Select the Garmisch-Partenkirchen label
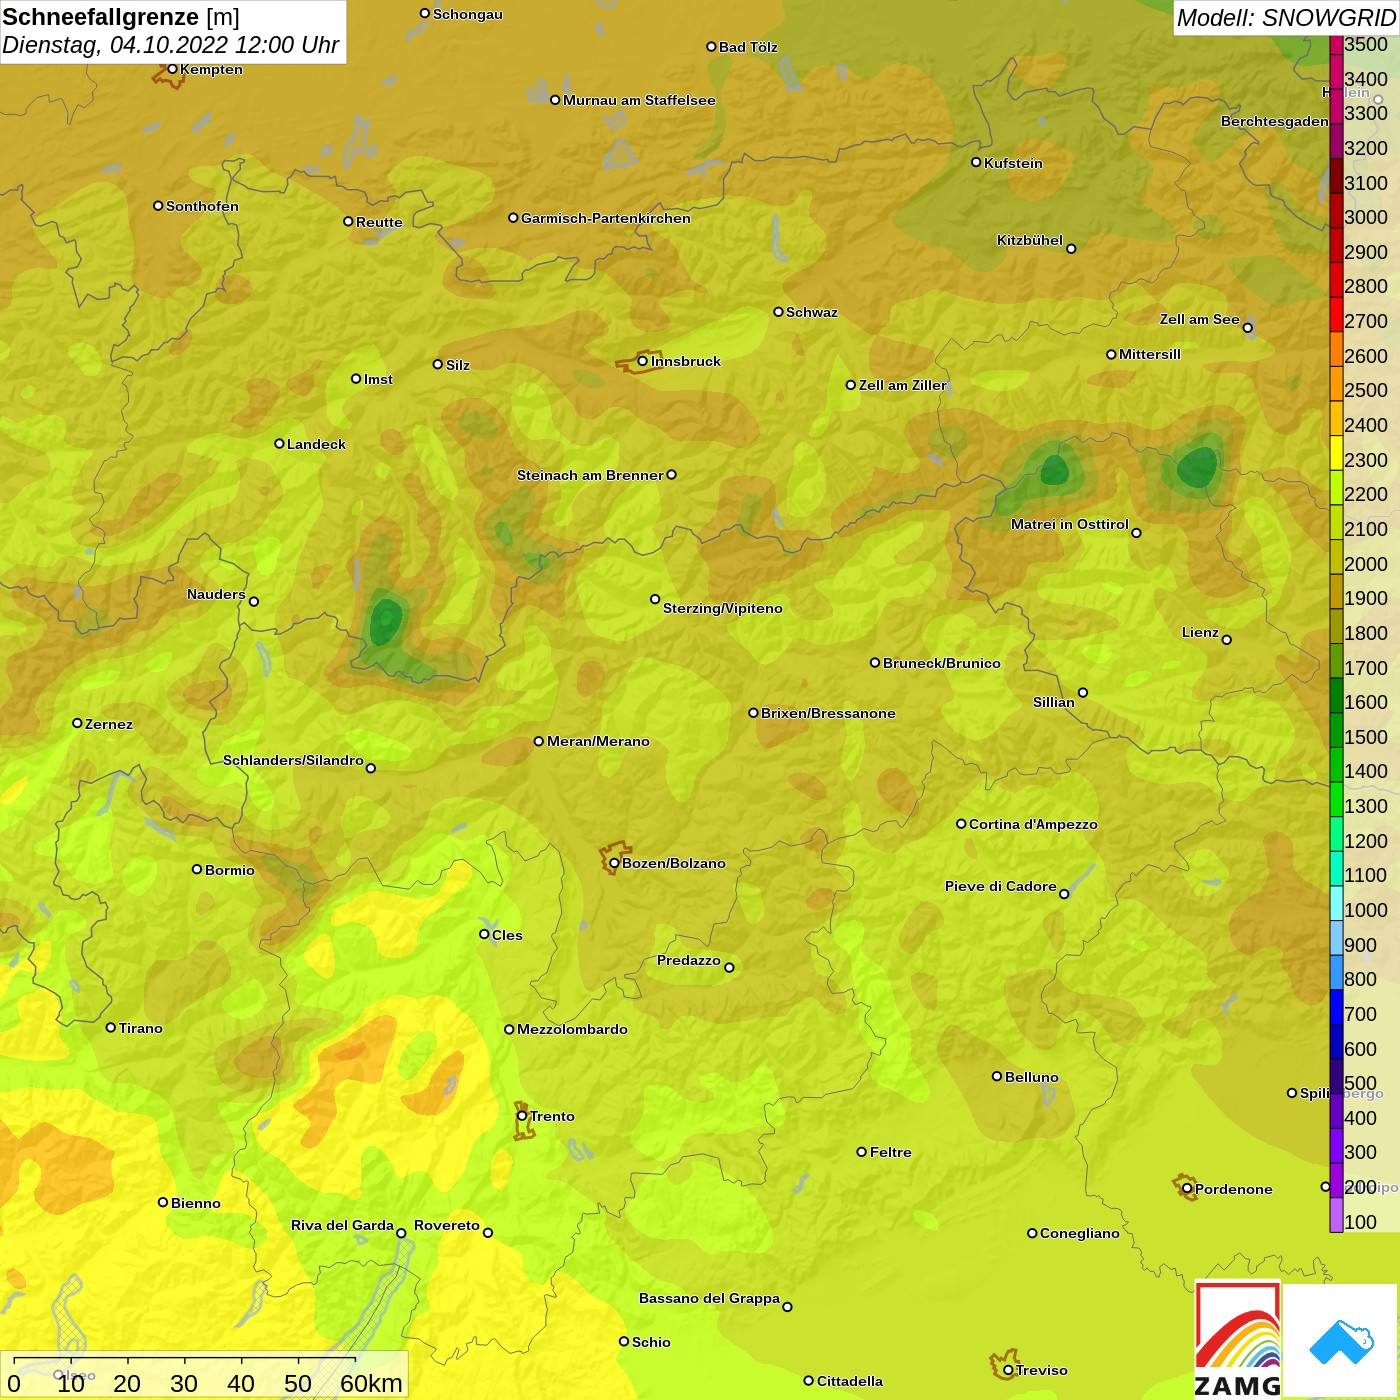 606,218
